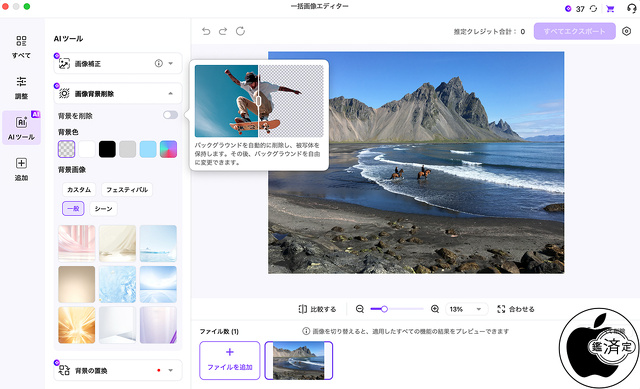
Task: Select the cream fabric background thumbnail
Action: 118,243
